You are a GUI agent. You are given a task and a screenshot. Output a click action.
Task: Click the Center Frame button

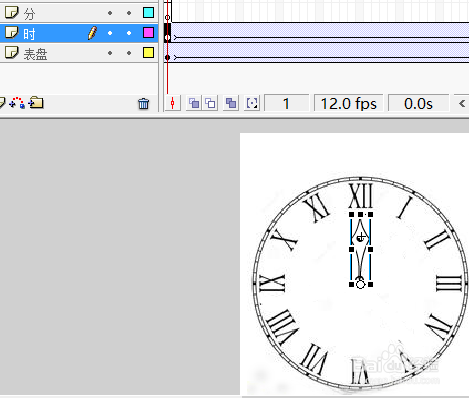click(173, 103)
